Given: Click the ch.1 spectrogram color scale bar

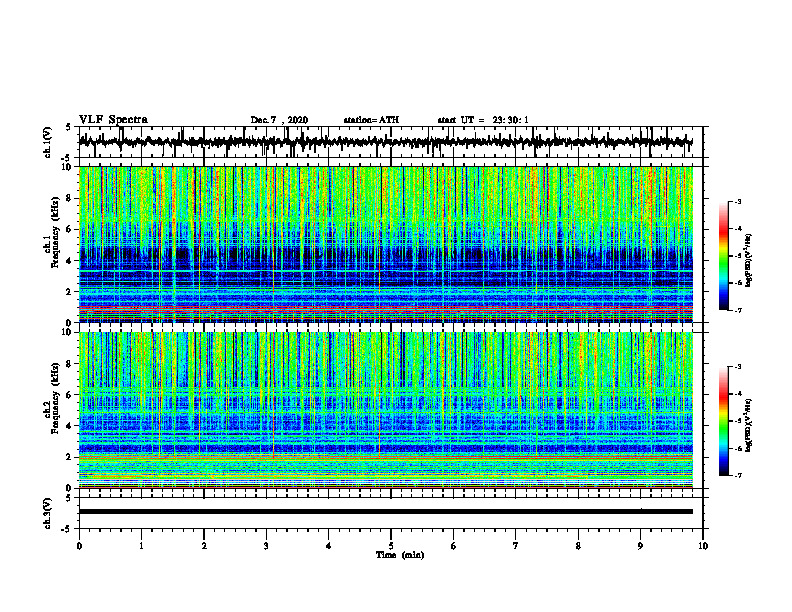Looking at the screenshot, I should 723,256.
